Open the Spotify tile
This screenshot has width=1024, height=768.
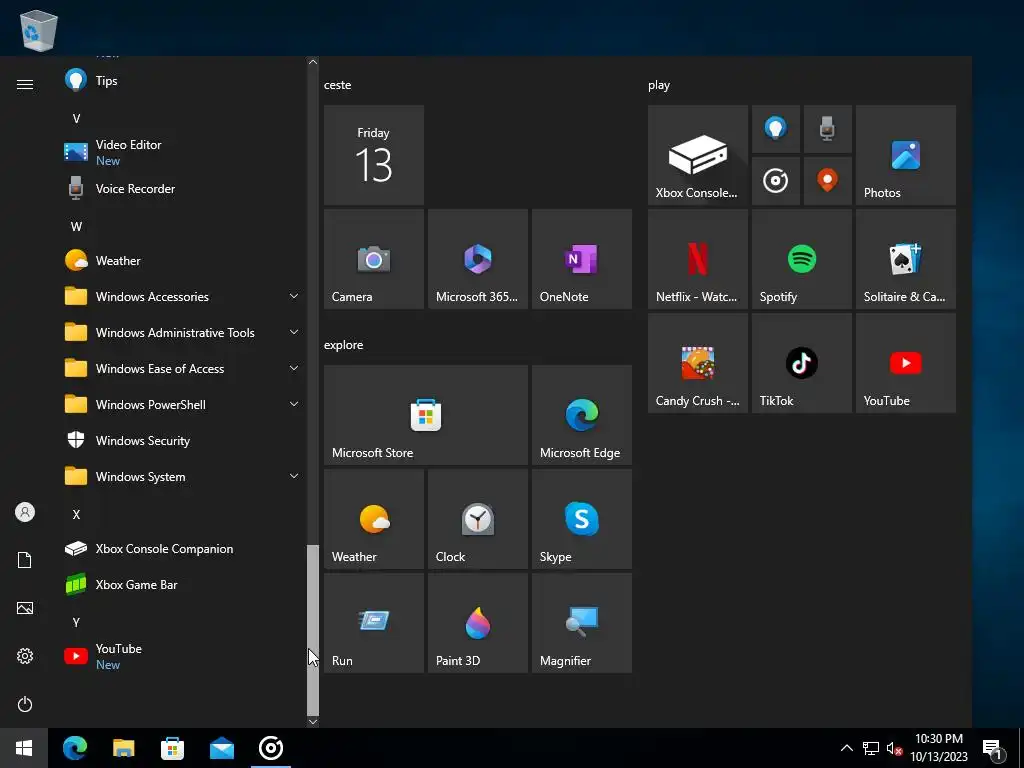pos(801,259)
